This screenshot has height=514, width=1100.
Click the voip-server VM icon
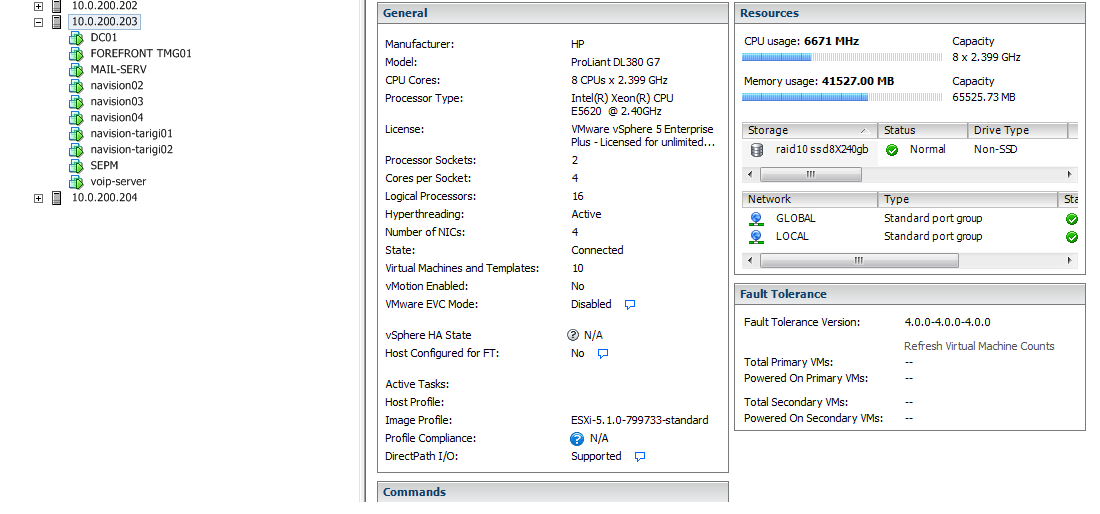pyautogui.click(x=75, y=182)
